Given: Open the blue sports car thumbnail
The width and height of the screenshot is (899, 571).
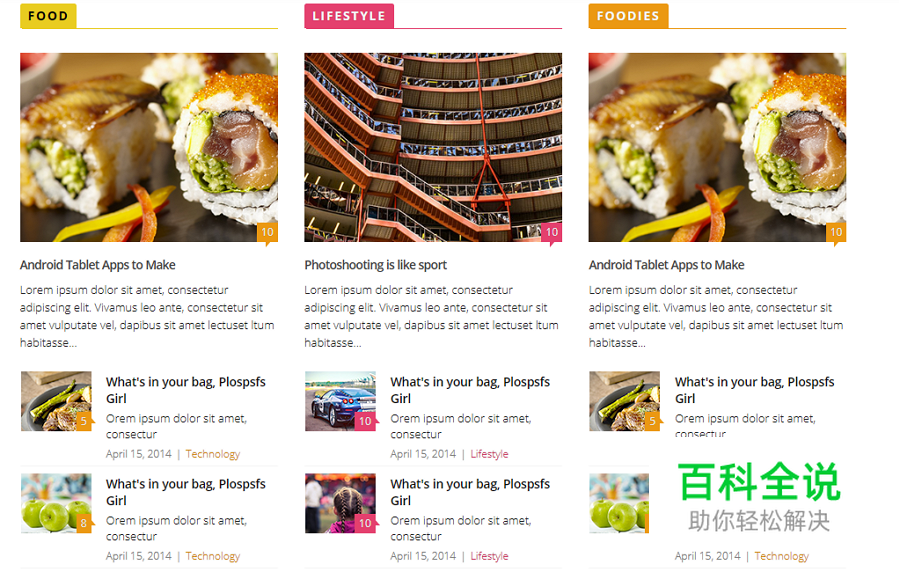Looking at the screenshot, I should click(x=341, y=401).
